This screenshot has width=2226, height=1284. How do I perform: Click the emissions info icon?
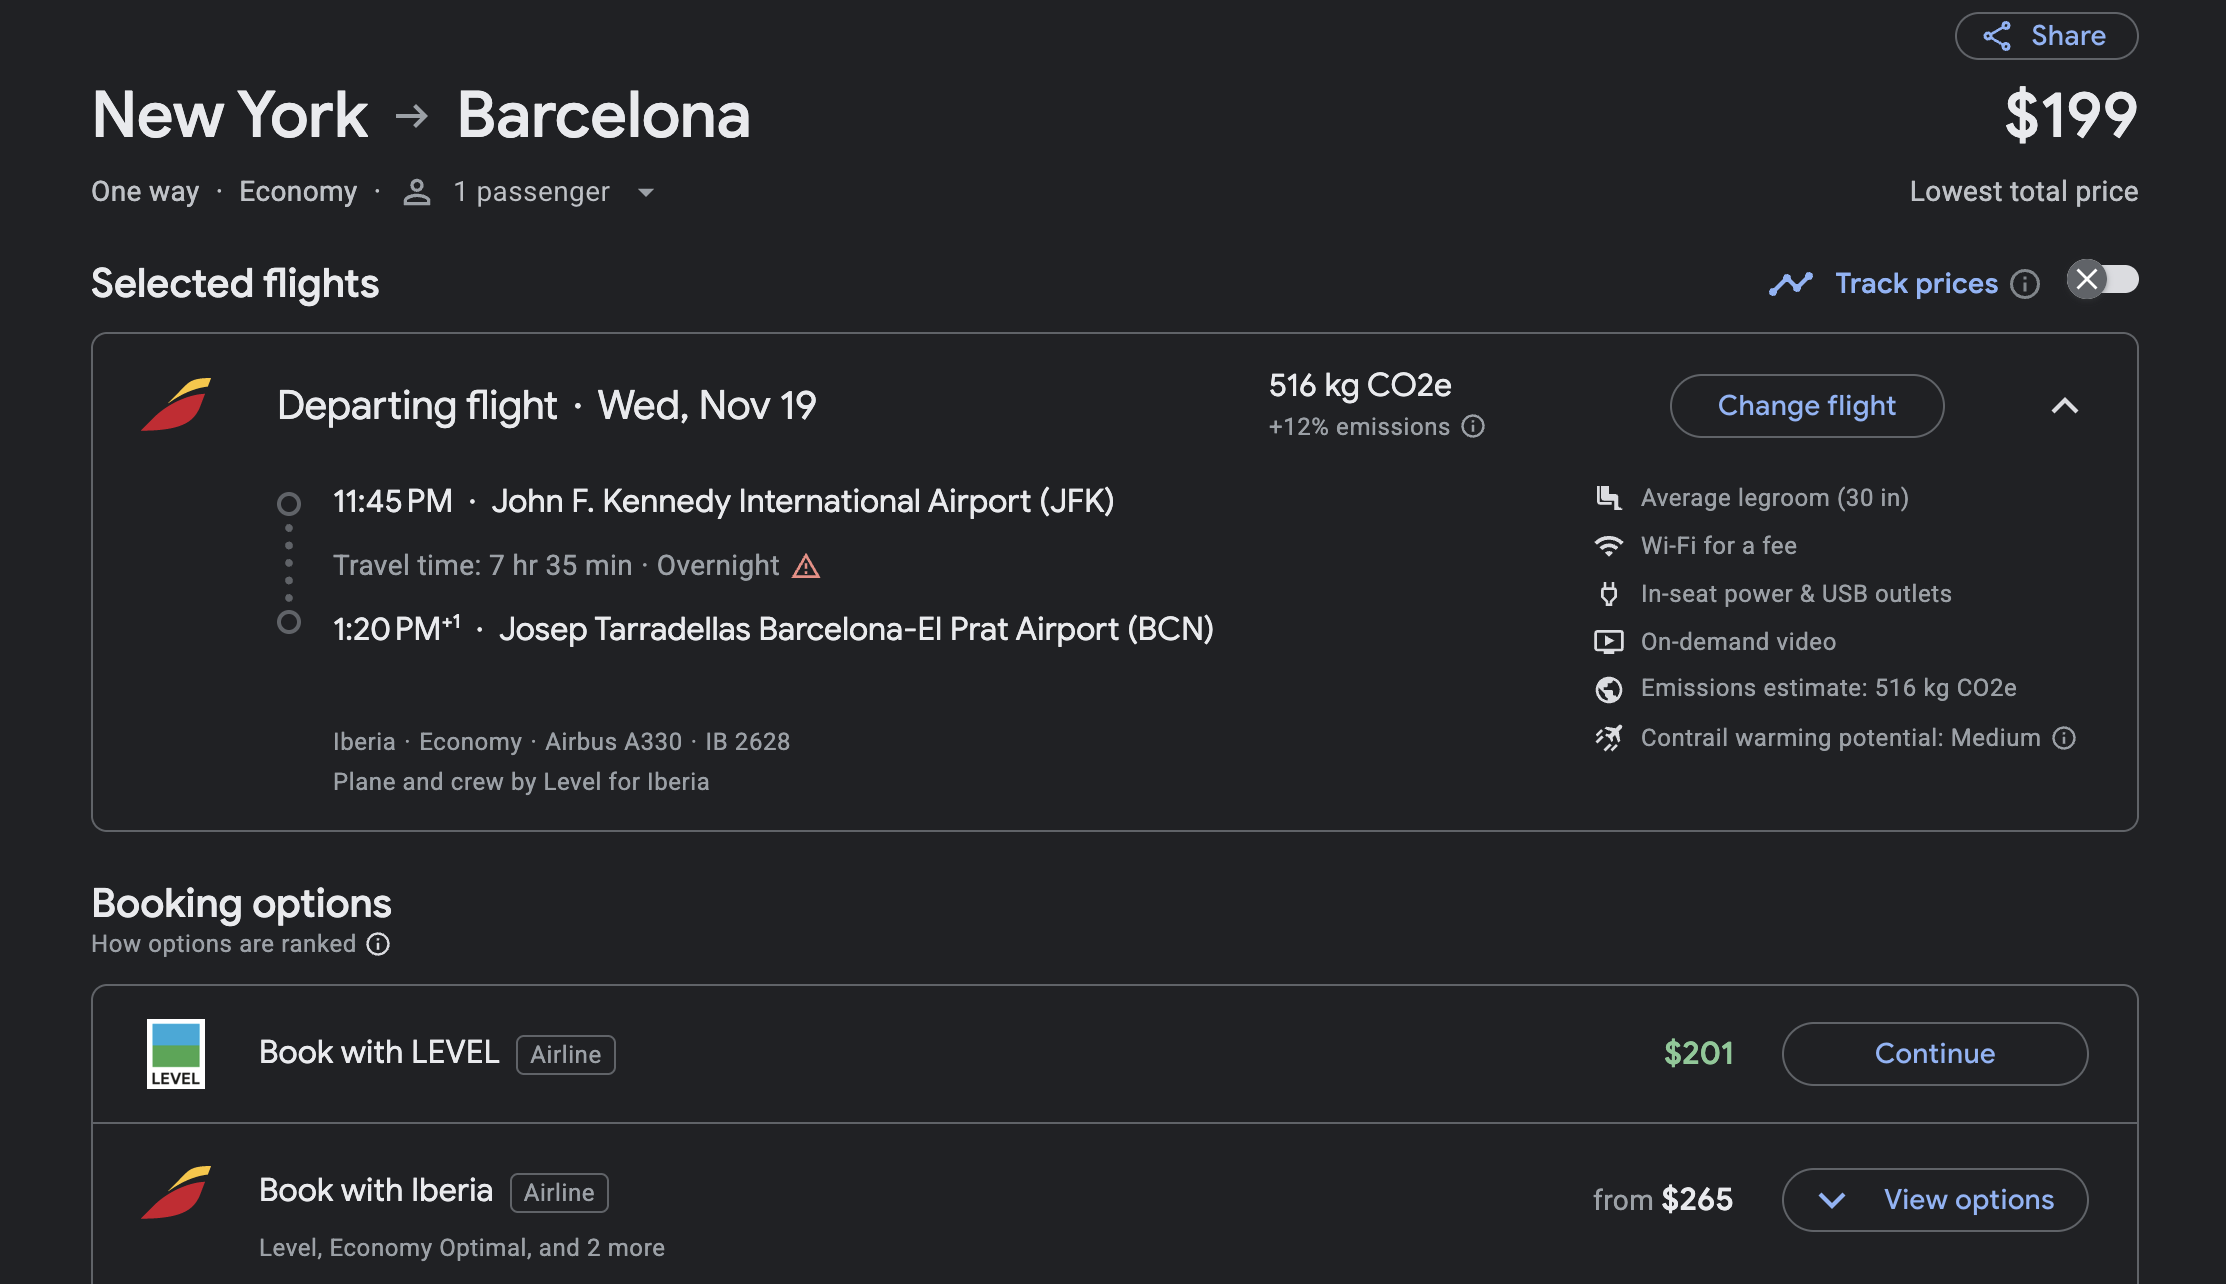tap(1473, 427)
